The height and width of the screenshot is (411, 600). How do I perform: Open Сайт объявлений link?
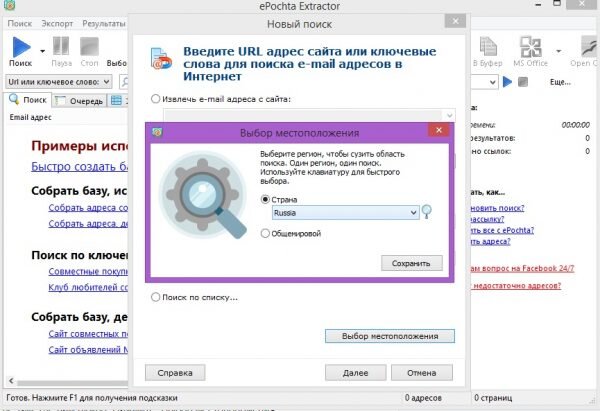(x=88, y=349)
